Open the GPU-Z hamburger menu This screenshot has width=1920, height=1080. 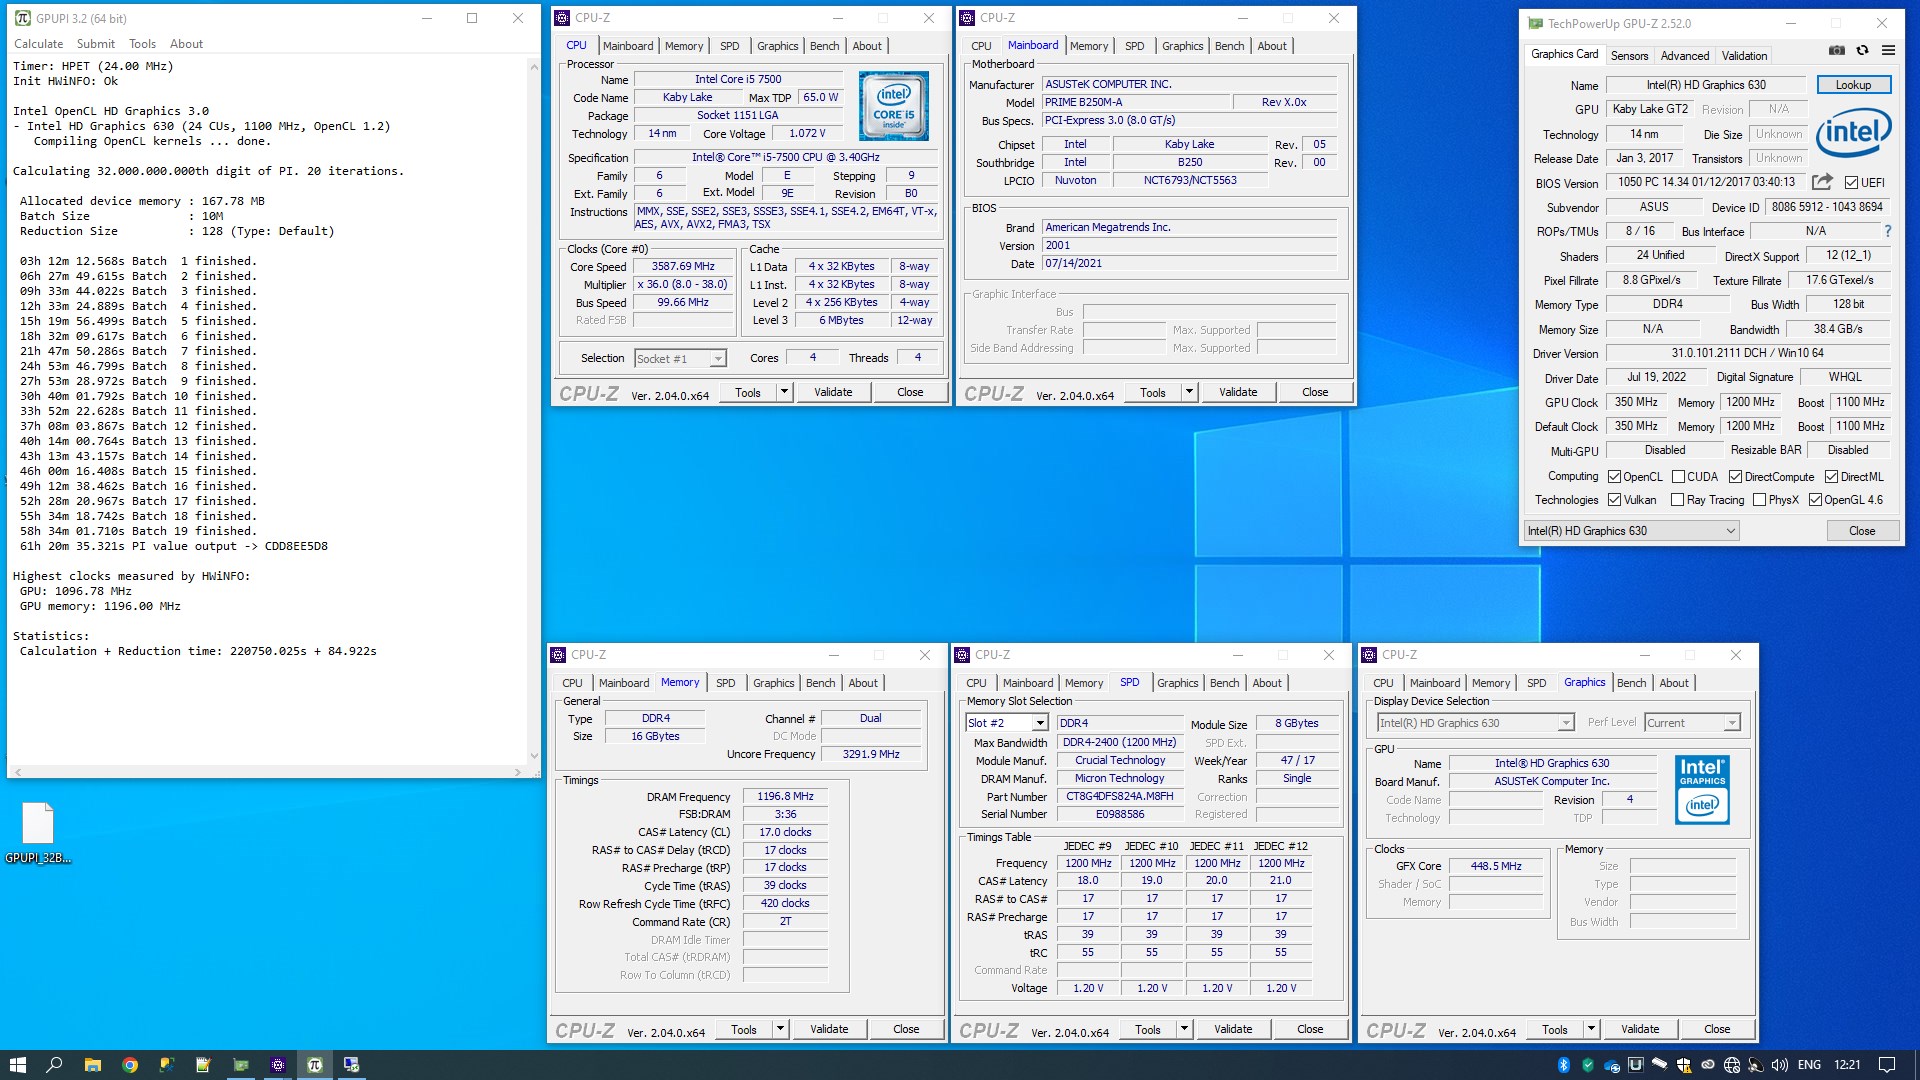[1888, 50]
